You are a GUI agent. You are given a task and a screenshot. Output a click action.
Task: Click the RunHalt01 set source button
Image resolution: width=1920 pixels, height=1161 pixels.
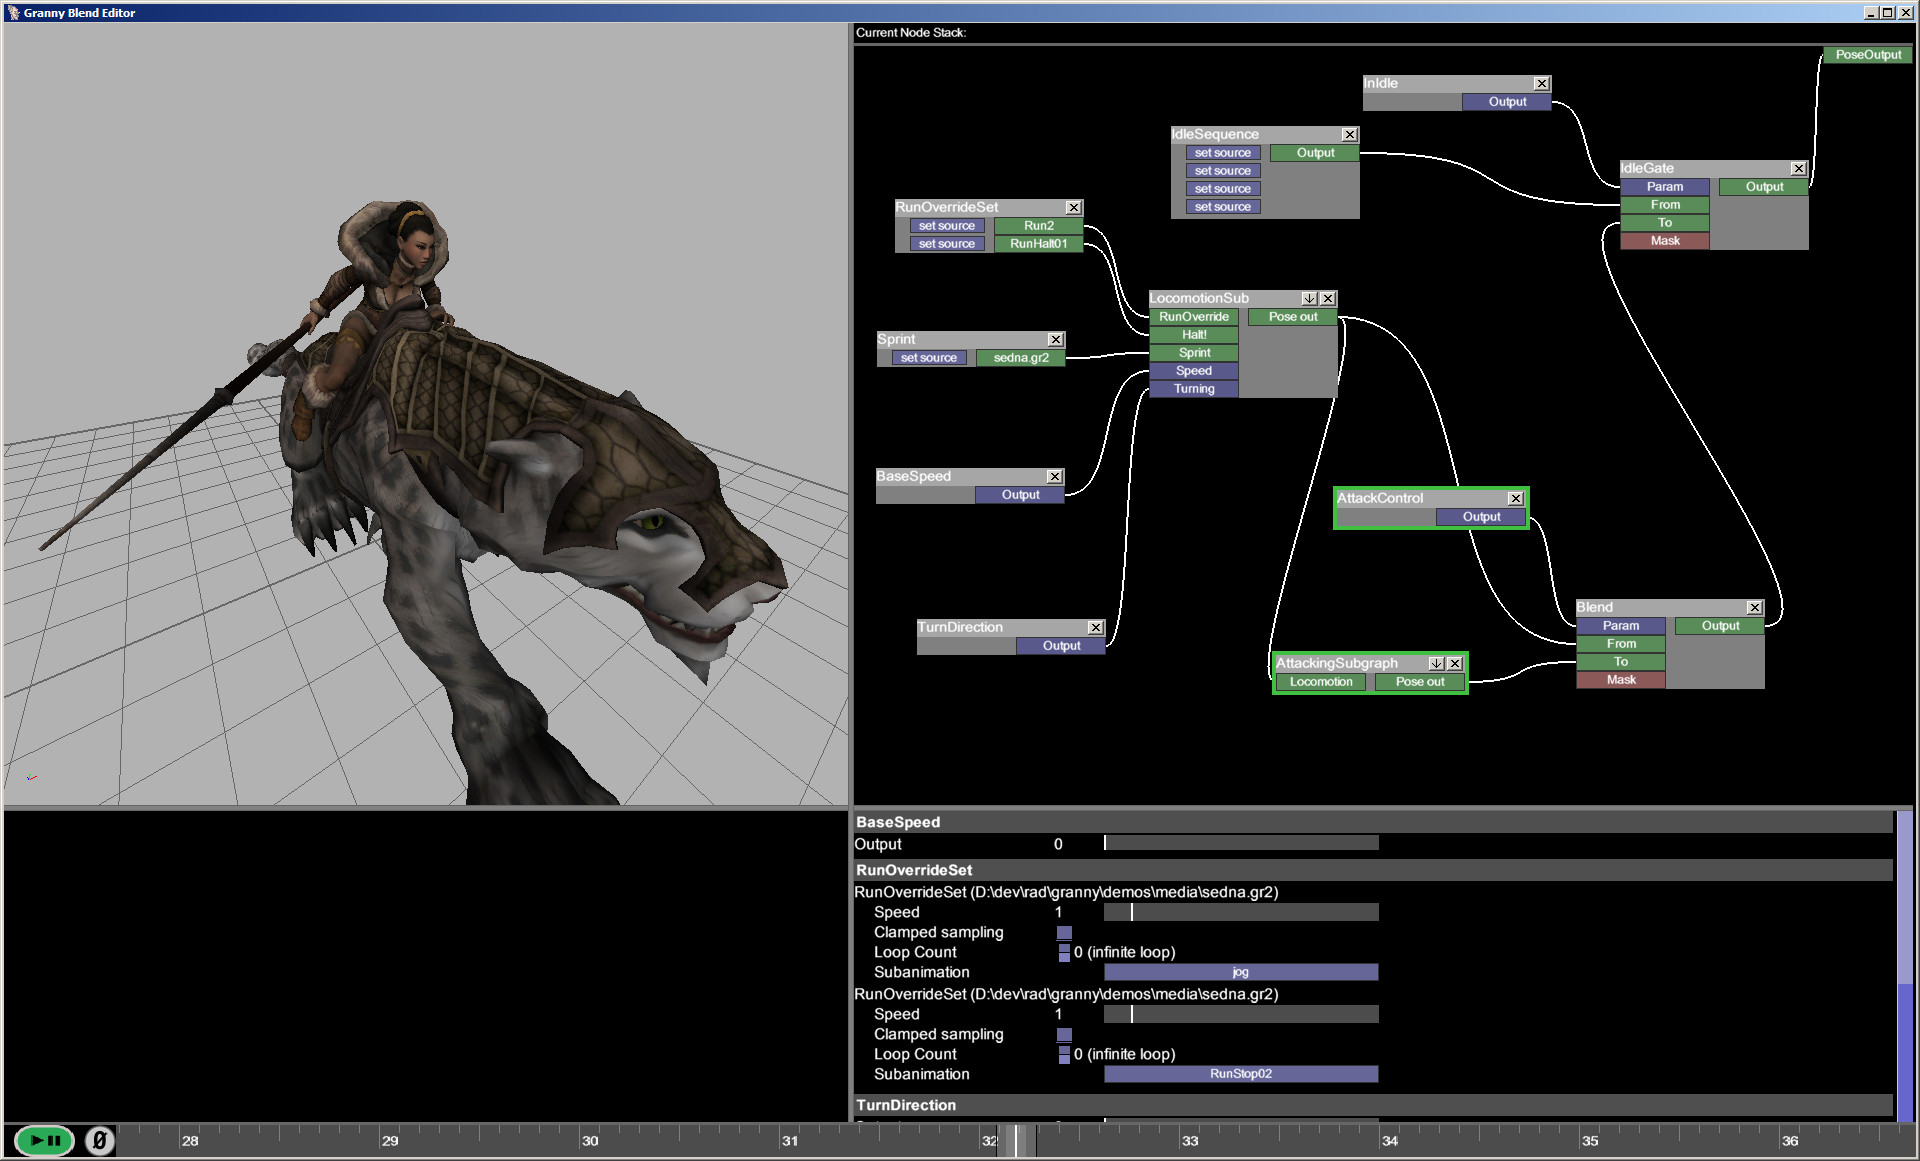coord(946,244)
